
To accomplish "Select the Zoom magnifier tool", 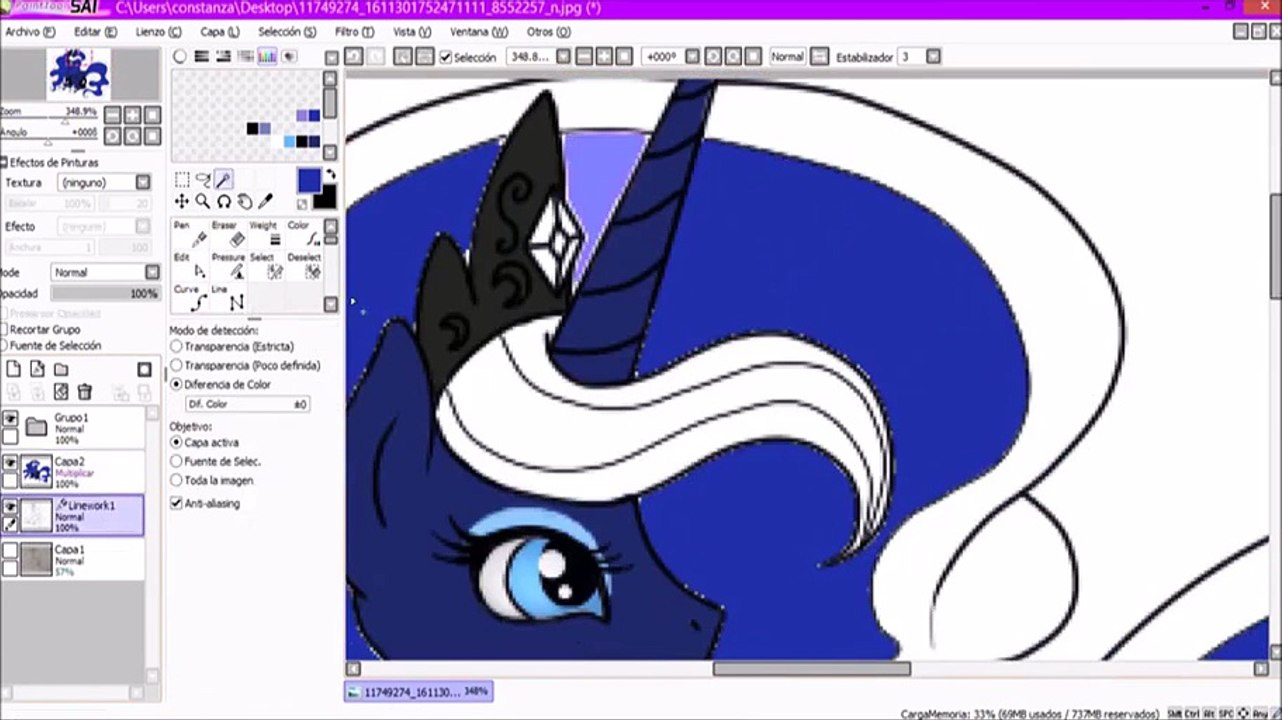I will point(203,201).
